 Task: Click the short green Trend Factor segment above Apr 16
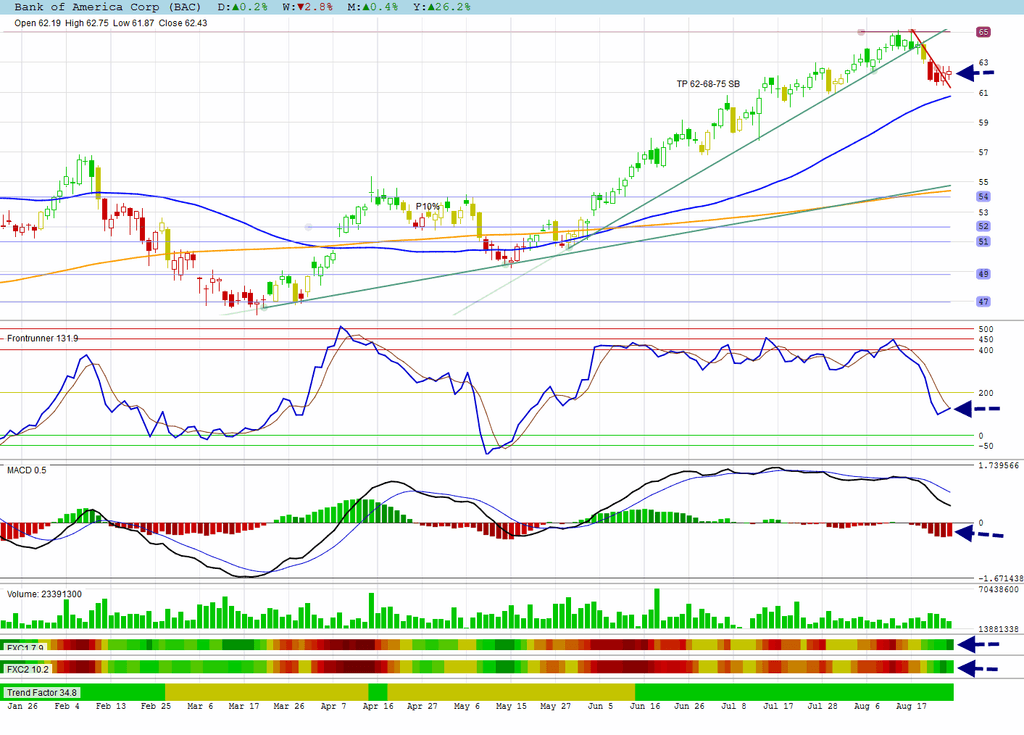(x=377, y=692)
